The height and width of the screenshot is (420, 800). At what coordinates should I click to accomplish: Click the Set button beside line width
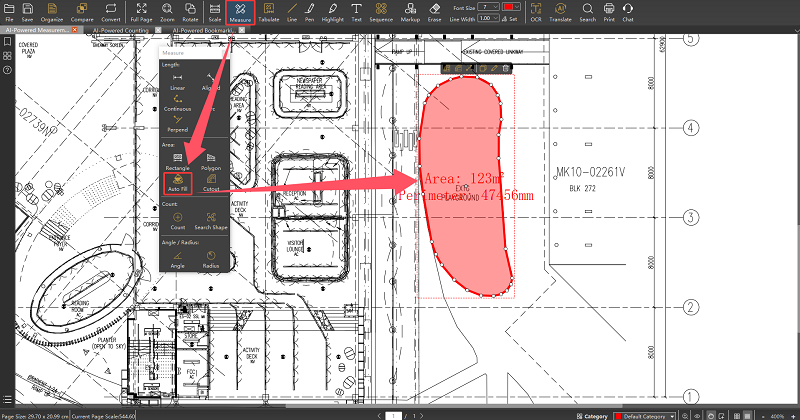511,18
